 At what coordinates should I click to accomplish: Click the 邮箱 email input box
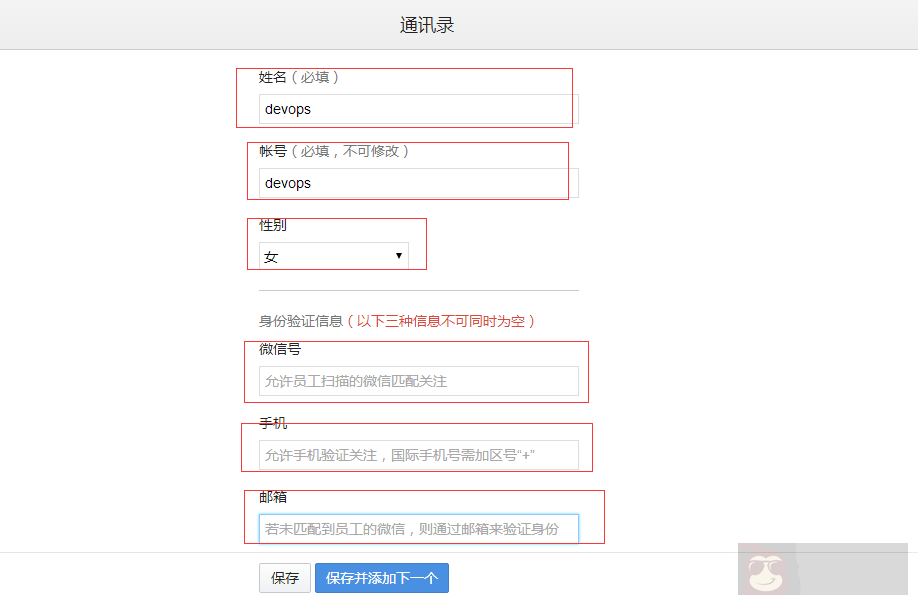[419, 528]
